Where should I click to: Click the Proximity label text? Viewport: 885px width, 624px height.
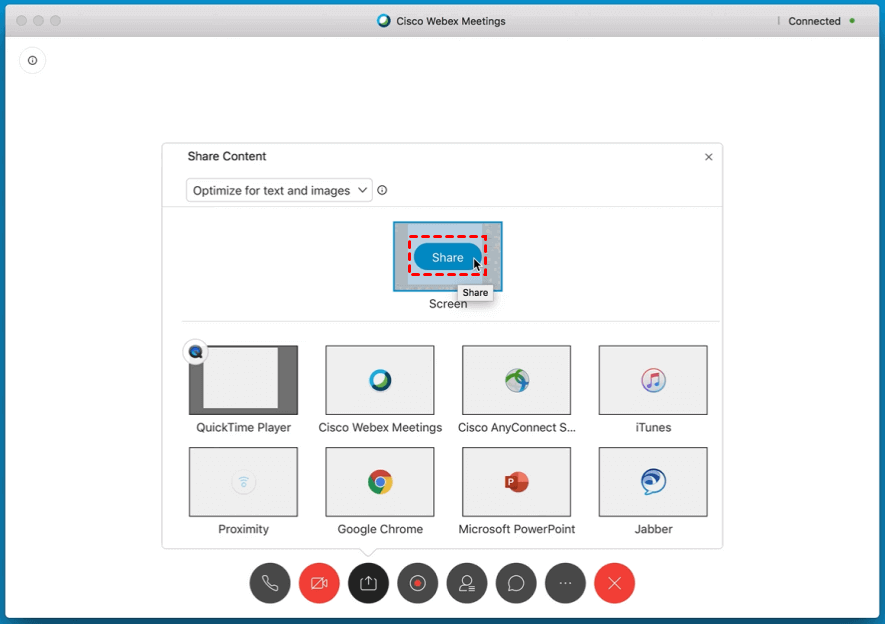[x=243, y=529]
